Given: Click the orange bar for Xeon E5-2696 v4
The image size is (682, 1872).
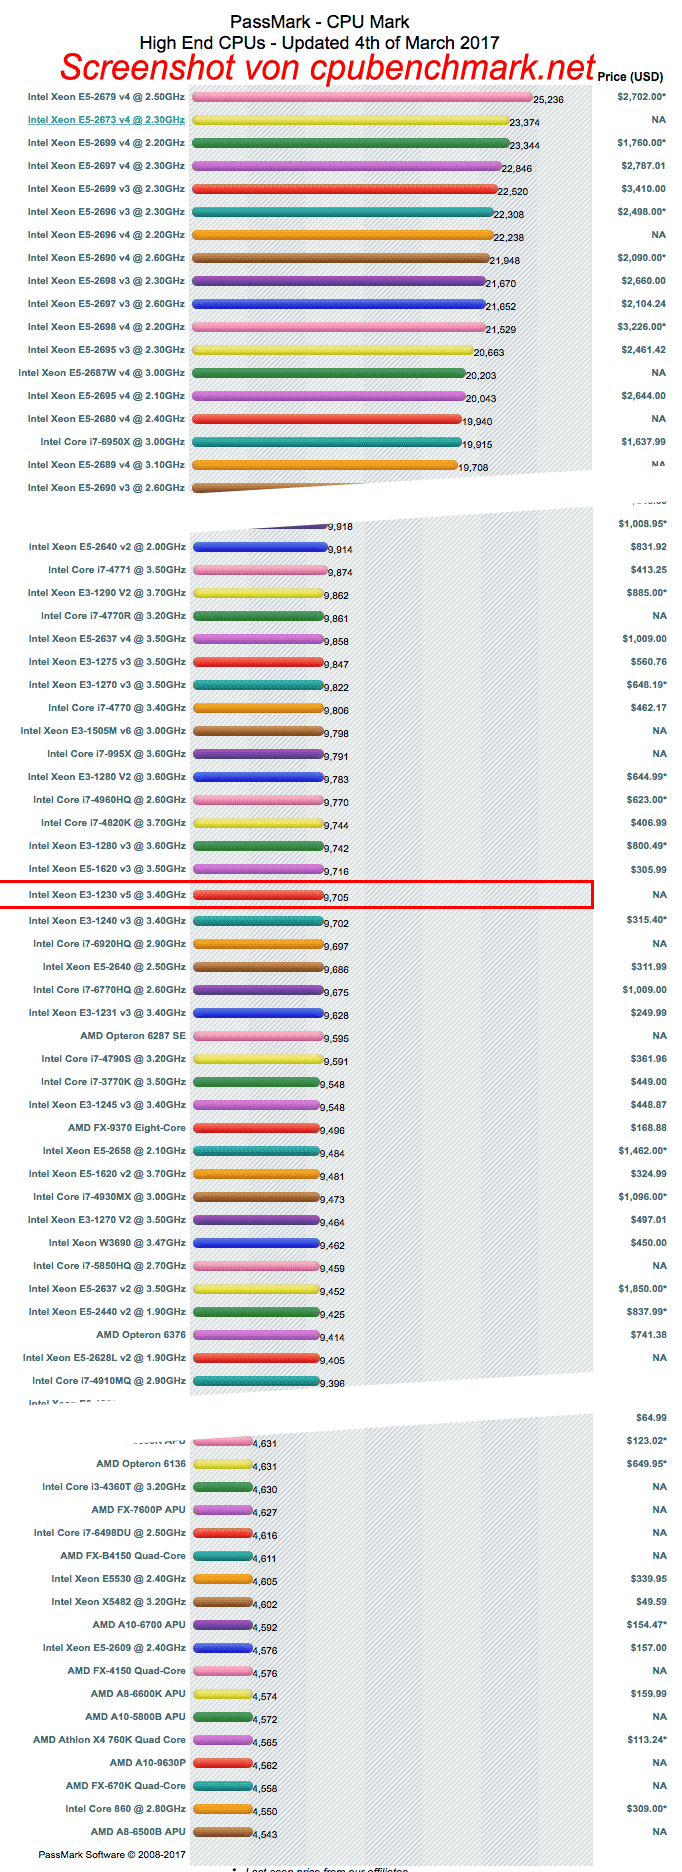Looking at the screenshot, I should coord(342,235).
